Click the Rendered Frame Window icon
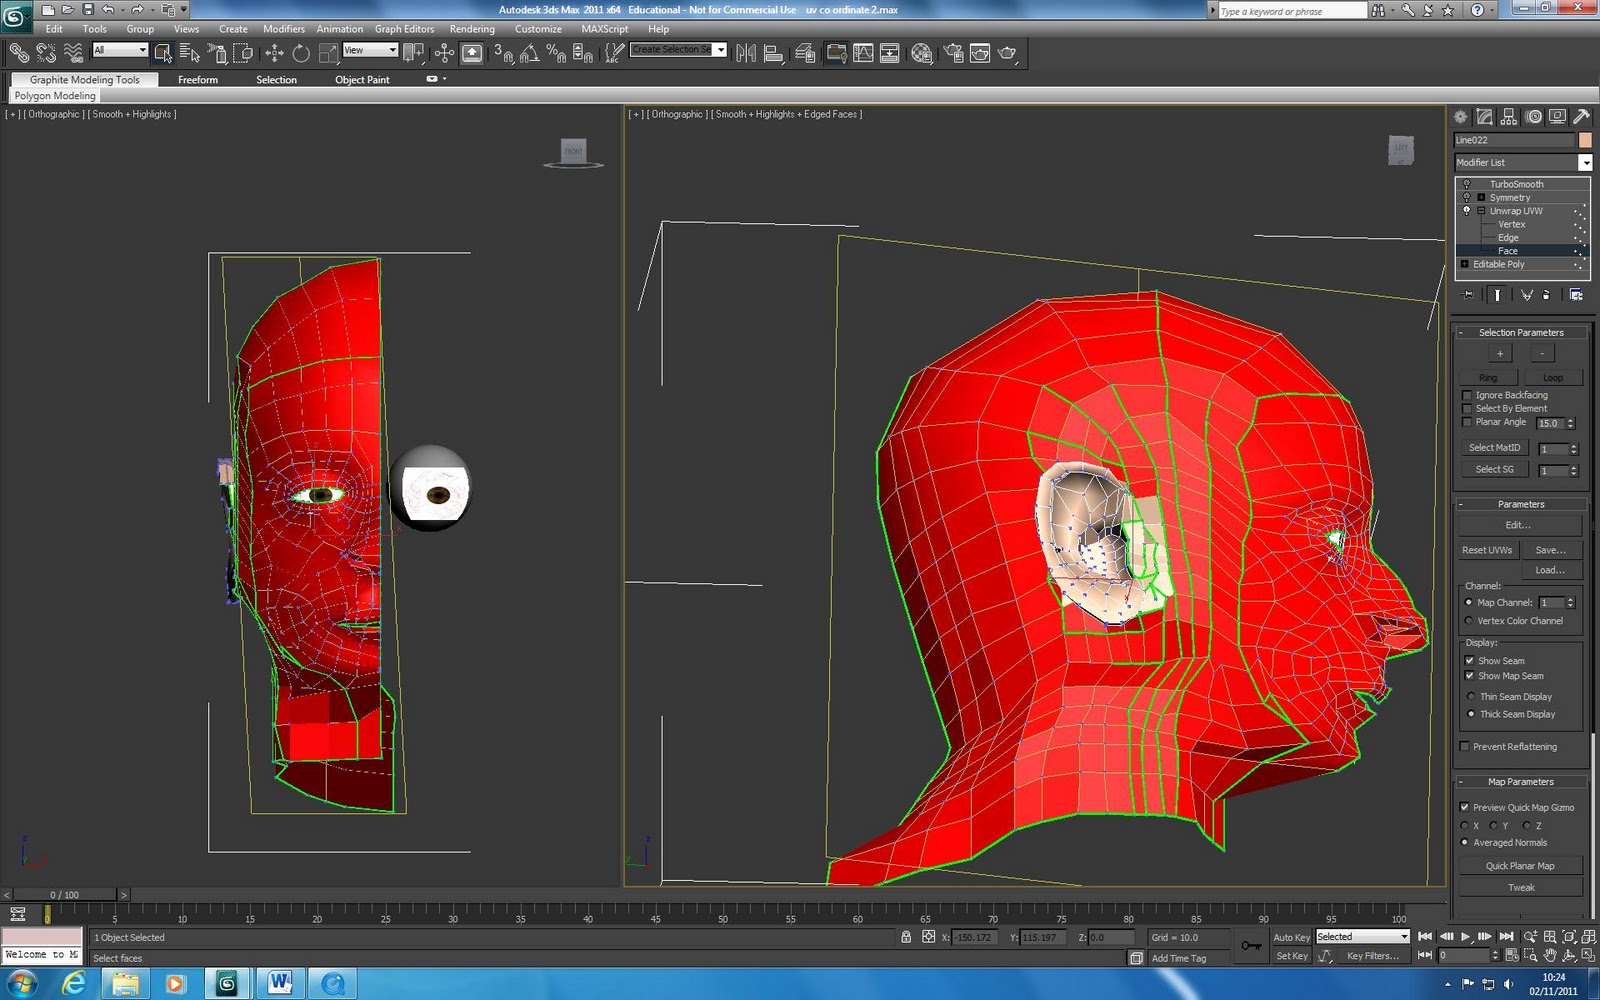The width and height of the screenshot is (1600, 1000). (x=980, y=52)
